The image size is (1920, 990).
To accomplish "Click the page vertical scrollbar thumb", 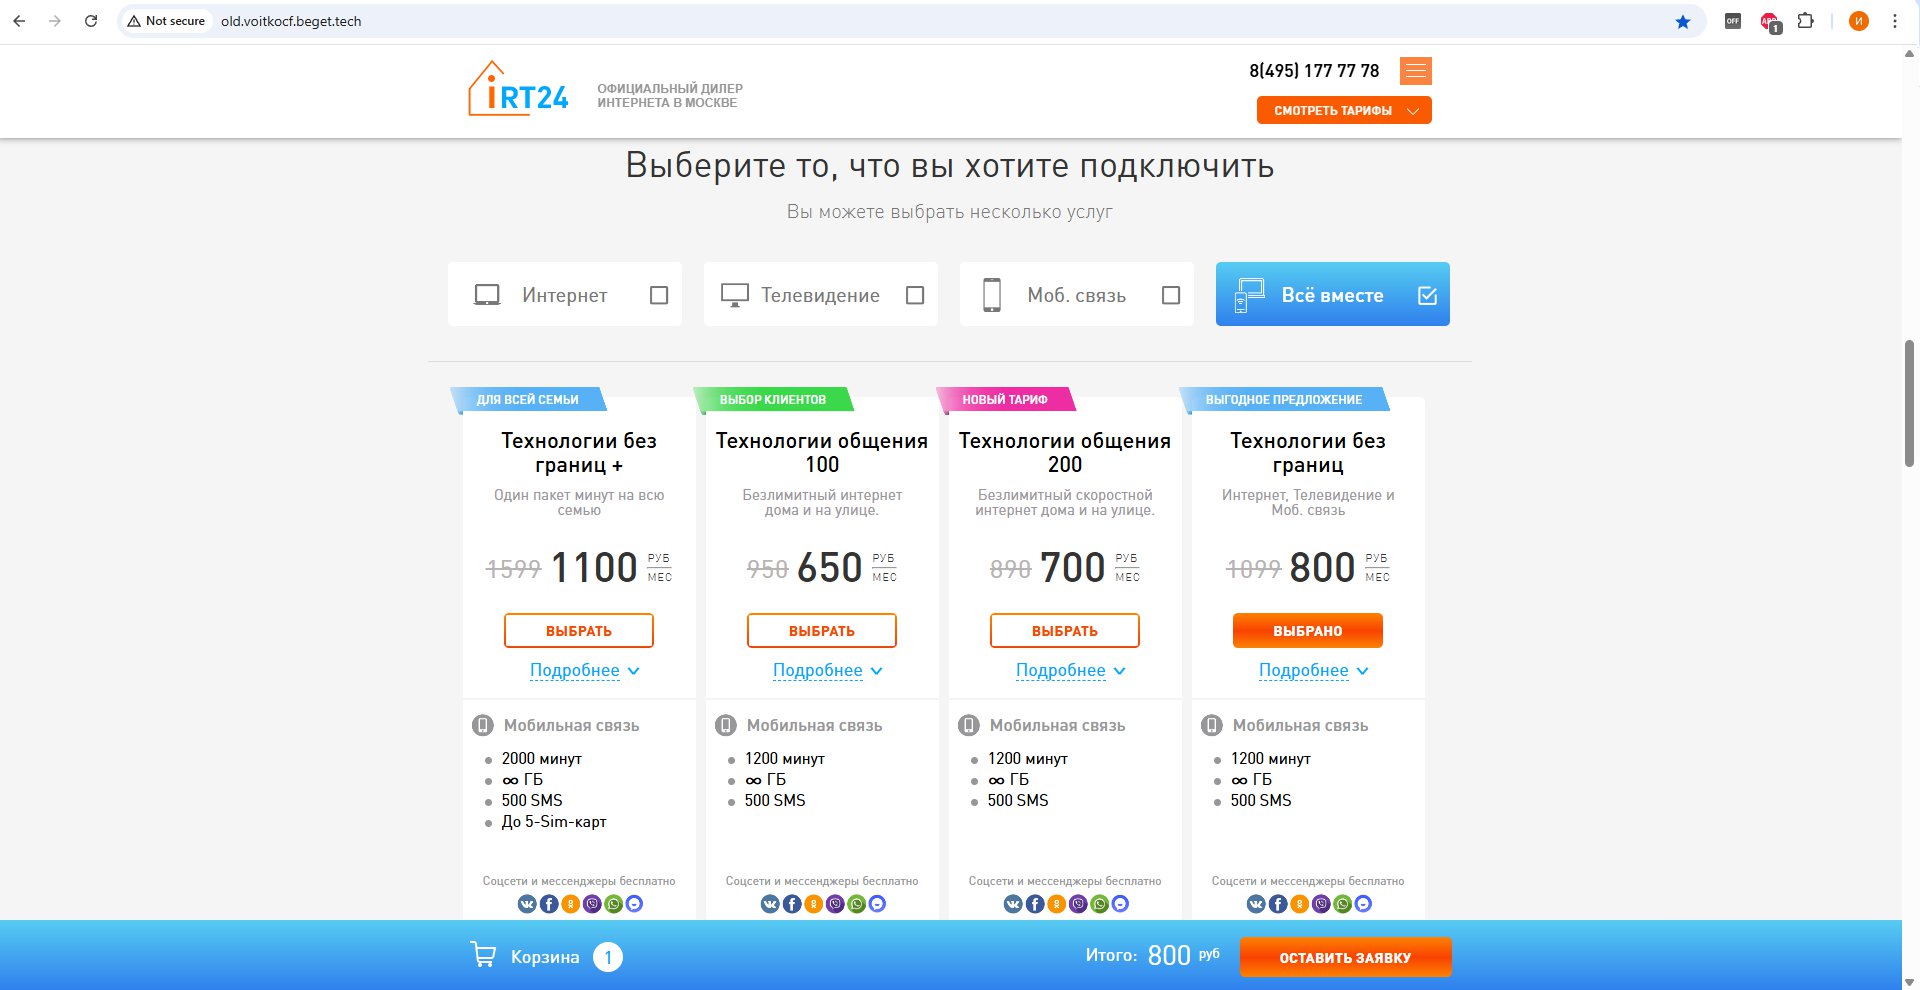I will 1909,403.
